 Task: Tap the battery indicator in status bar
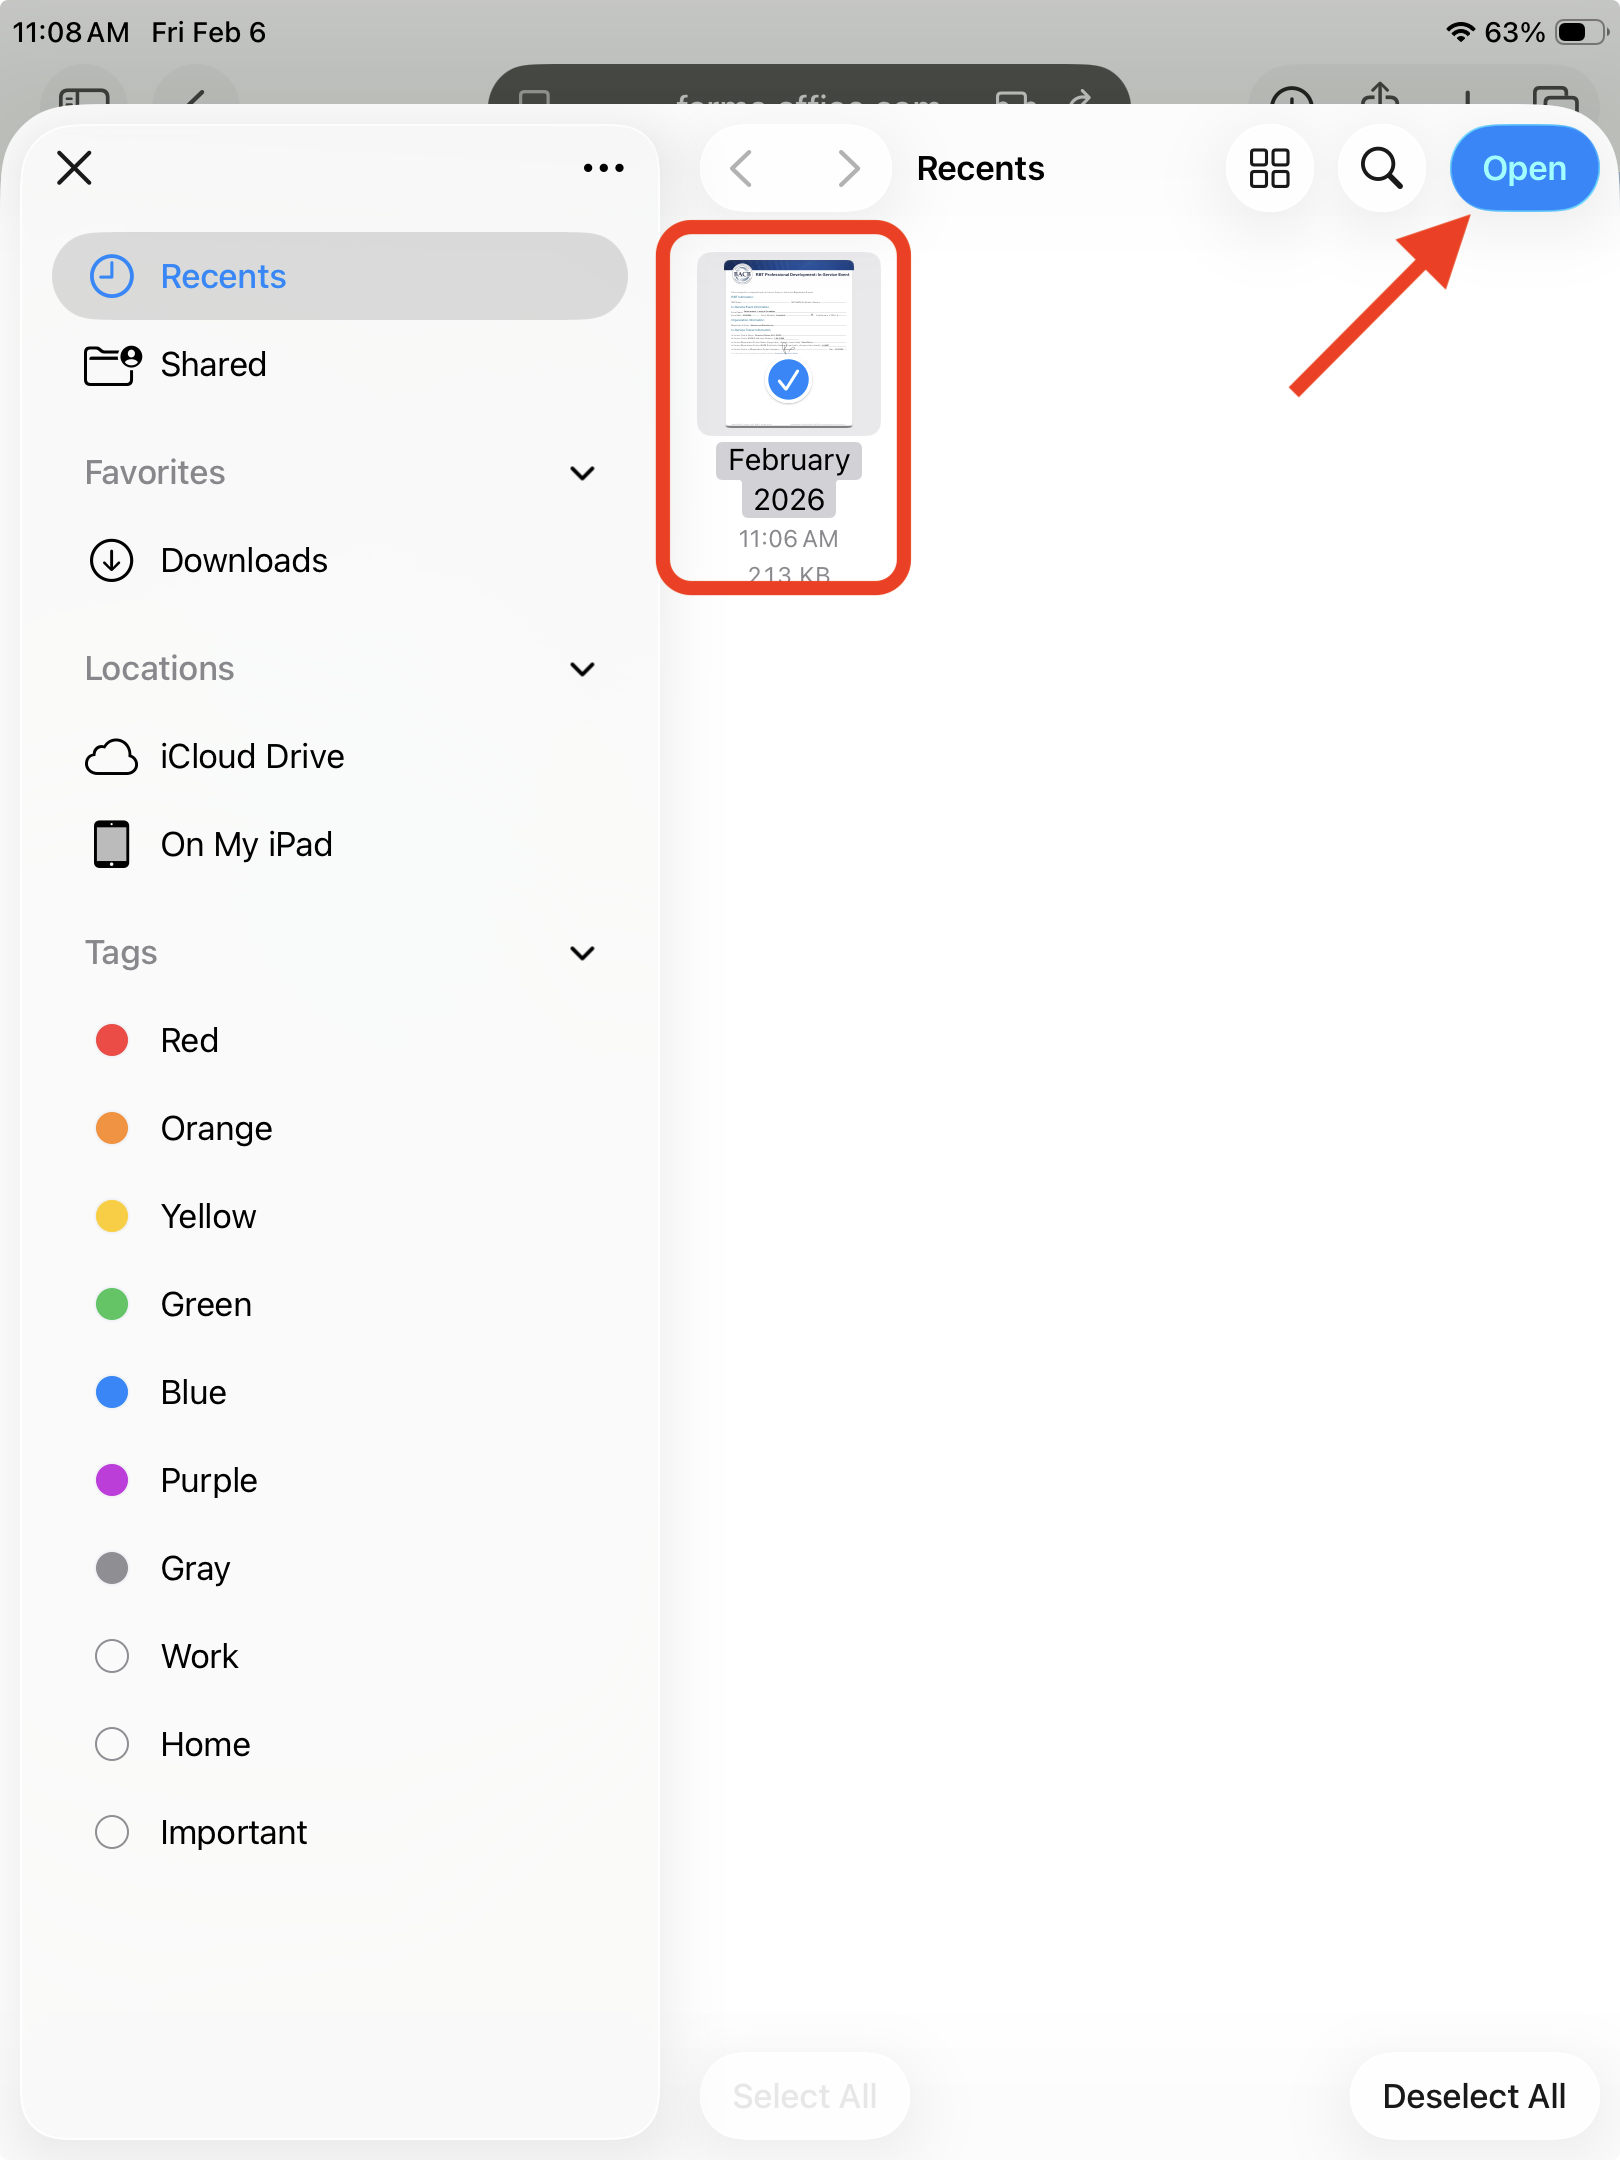1582,32
